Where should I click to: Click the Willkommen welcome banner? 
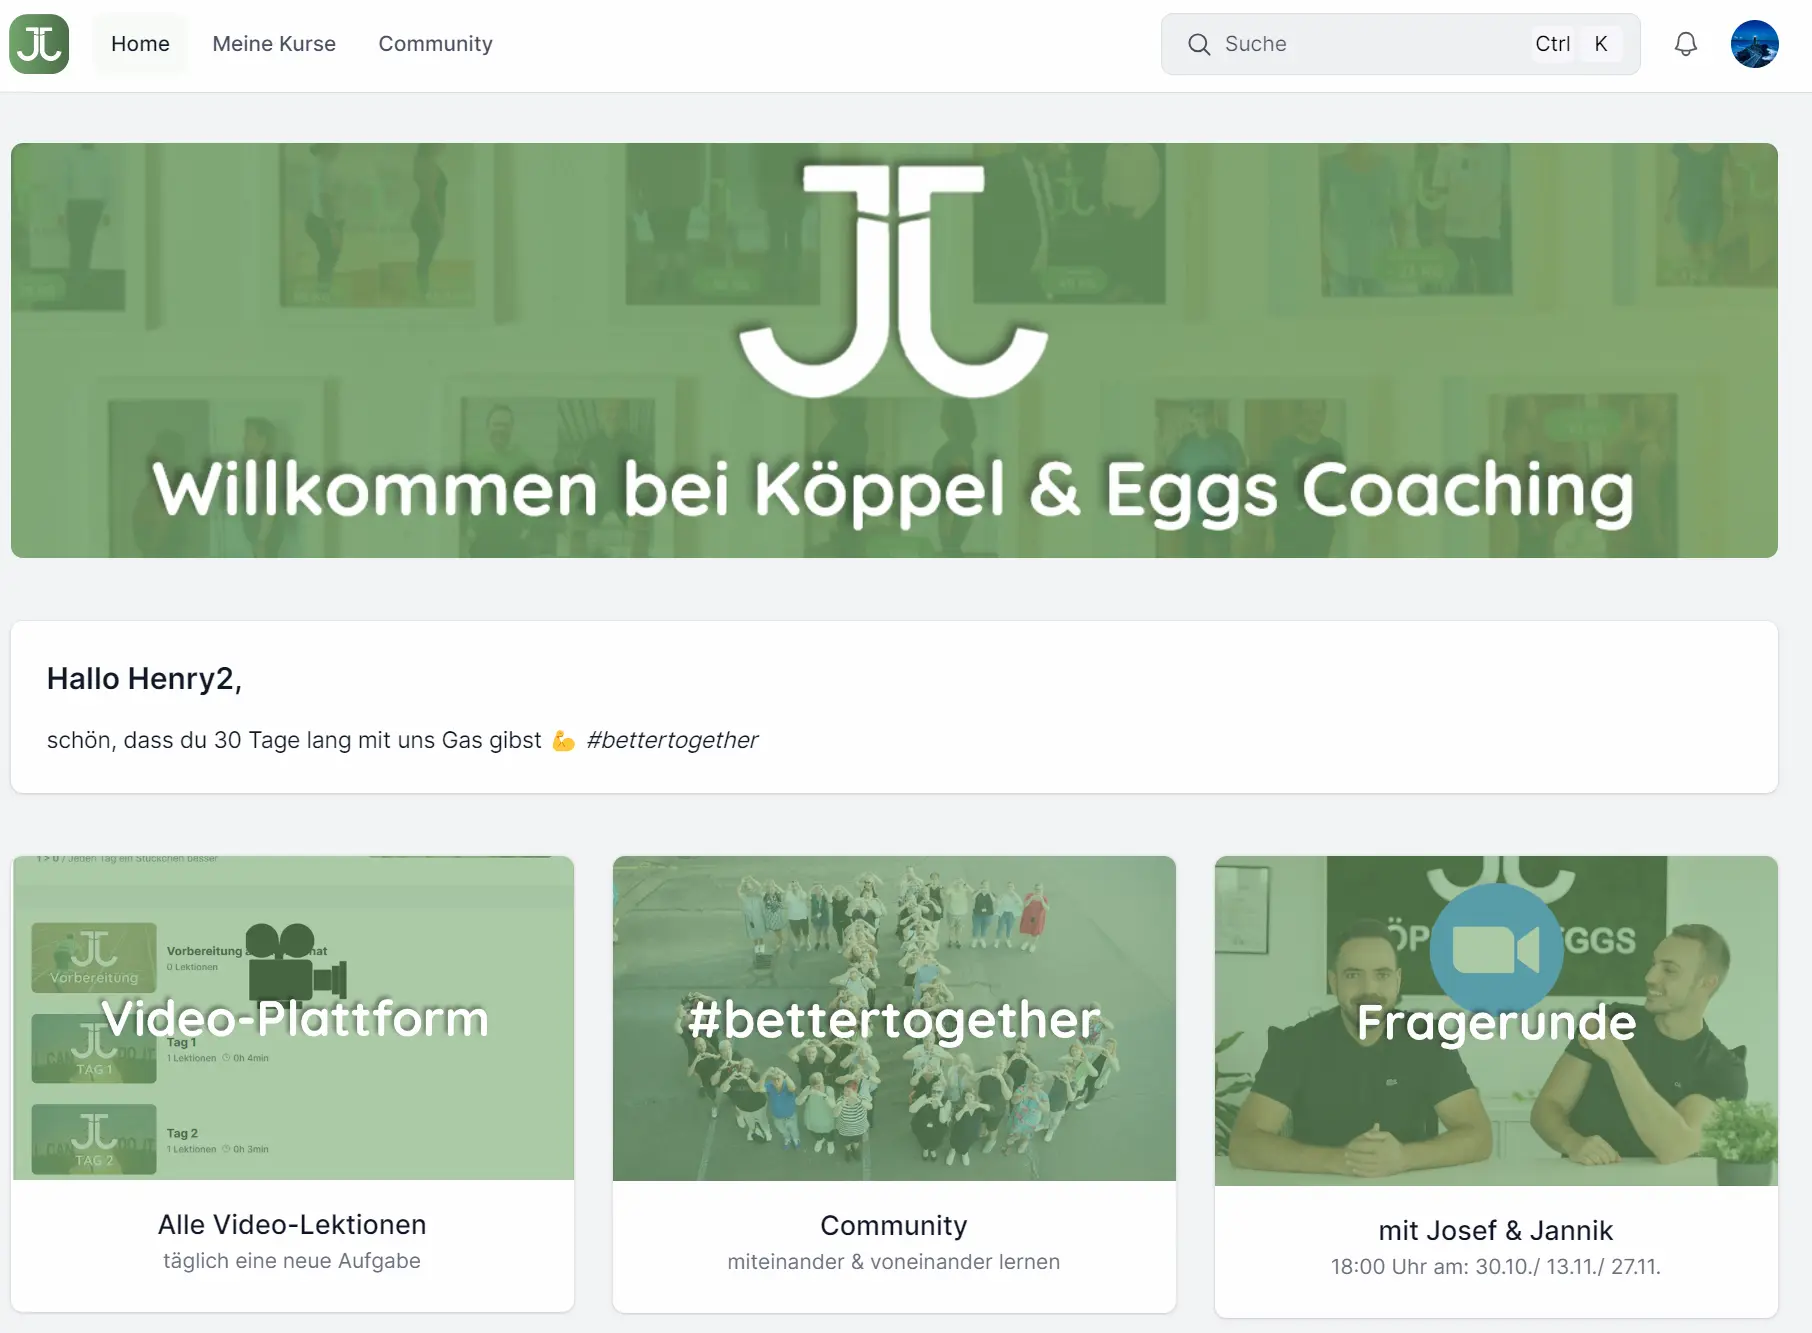point(894,350)
